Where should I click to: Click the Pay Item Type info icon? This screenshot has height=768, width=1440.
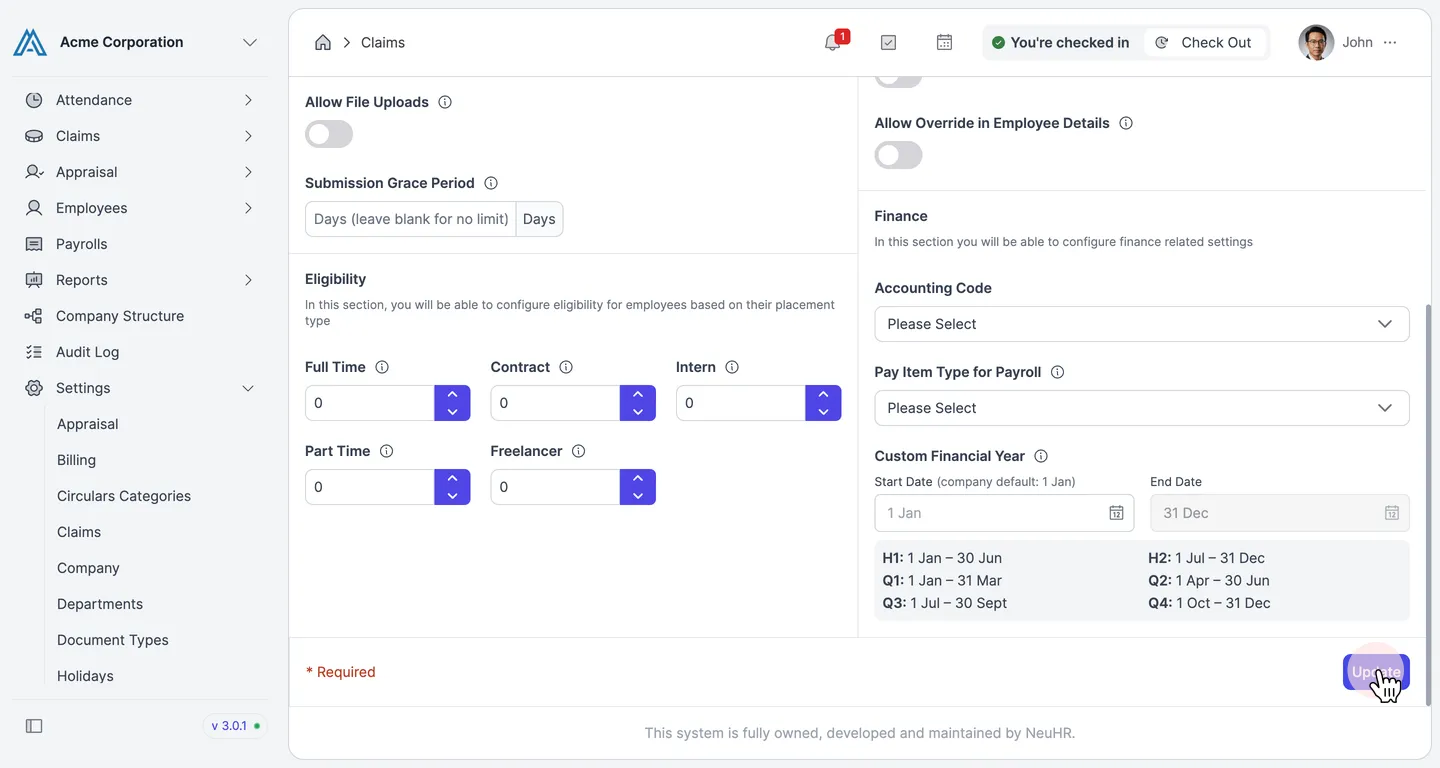click(x=1058, y=372)
